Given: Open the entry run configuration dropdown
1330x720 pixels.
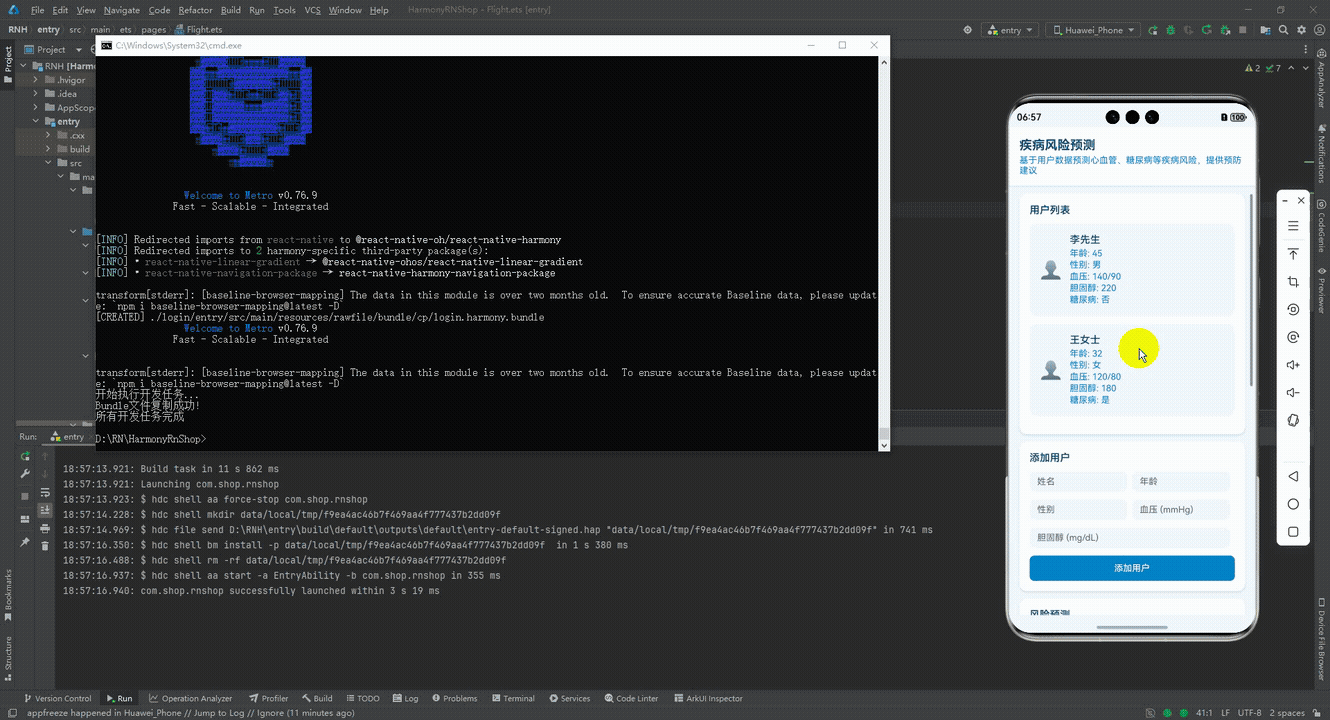Looking at the screenshot, I should click(1009, 30).
